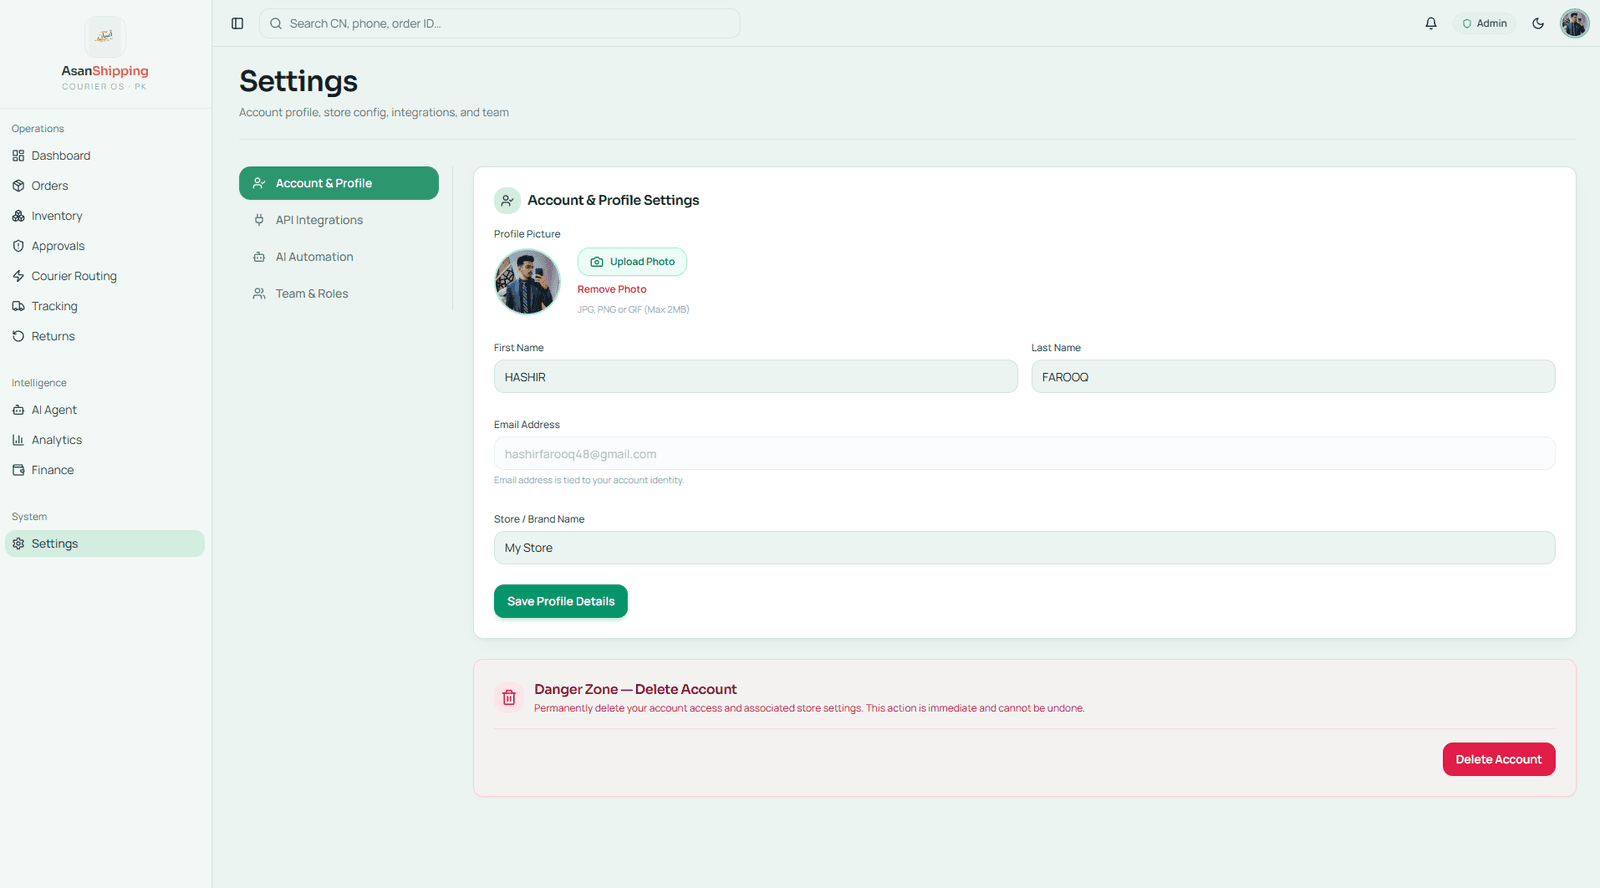This screenshot has height=888, width=1600.
Task: Toggle the sidebar collapse icon
Action: (x=237, y=23)
